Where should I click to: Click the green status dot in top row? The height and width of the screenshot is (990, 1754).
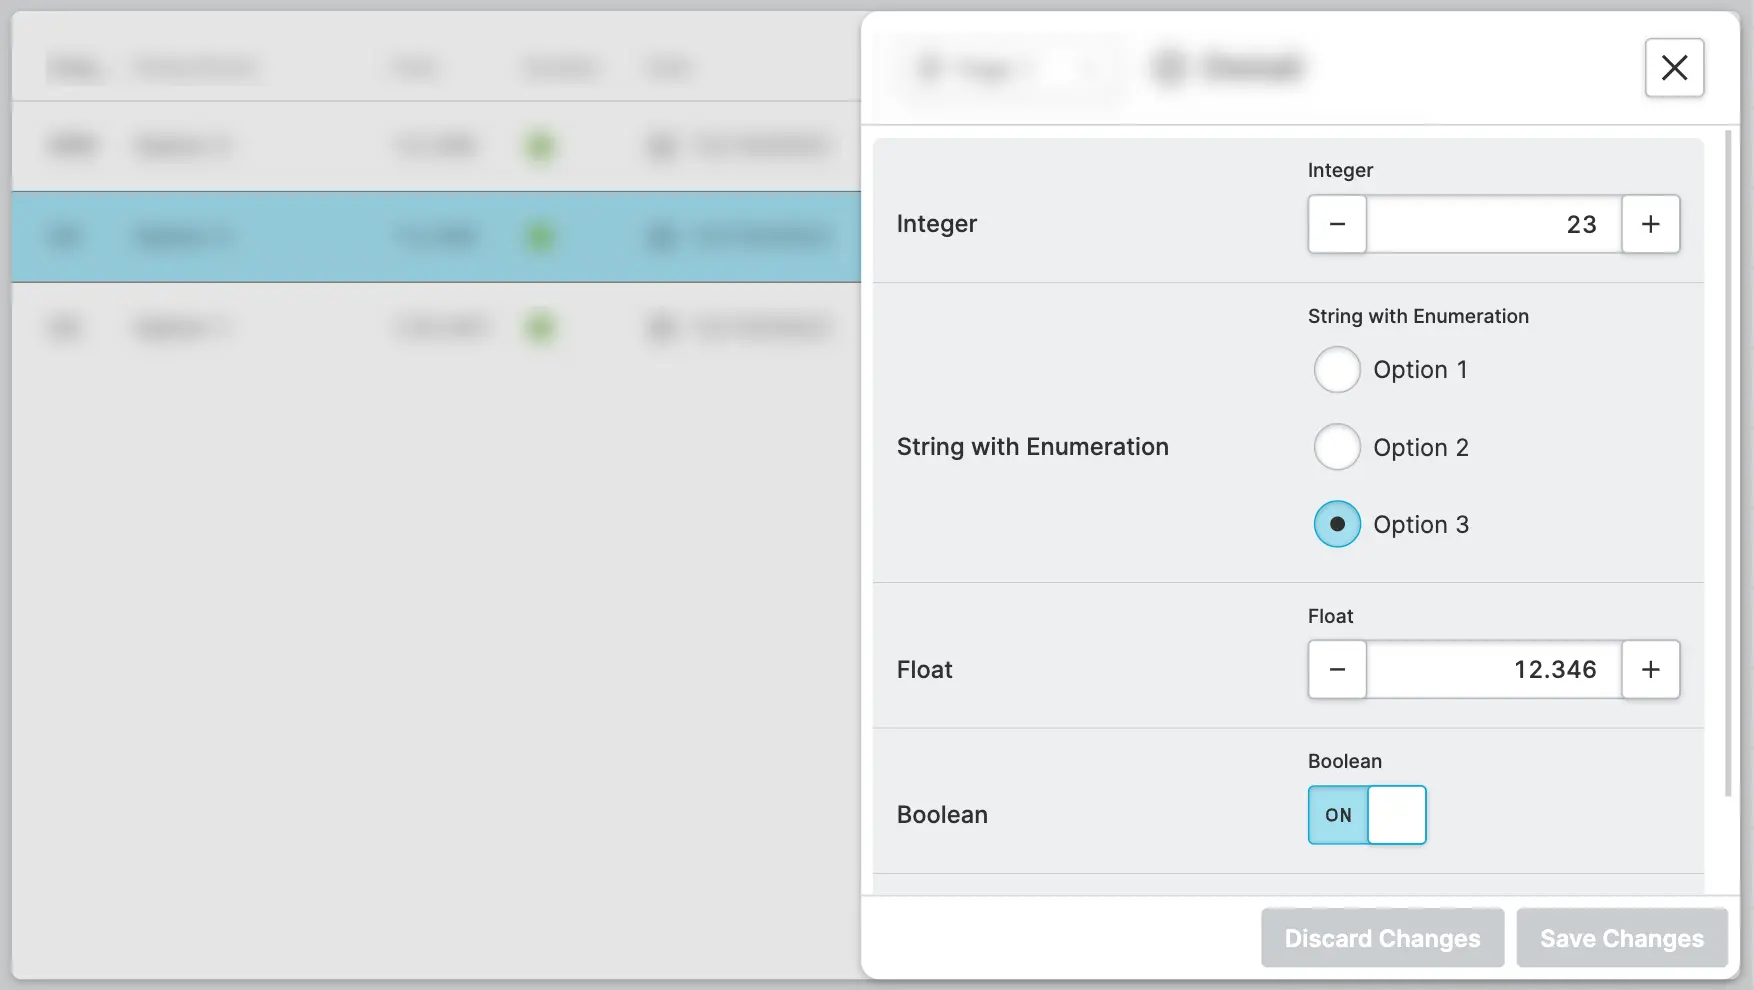click(x=540, y=146)
